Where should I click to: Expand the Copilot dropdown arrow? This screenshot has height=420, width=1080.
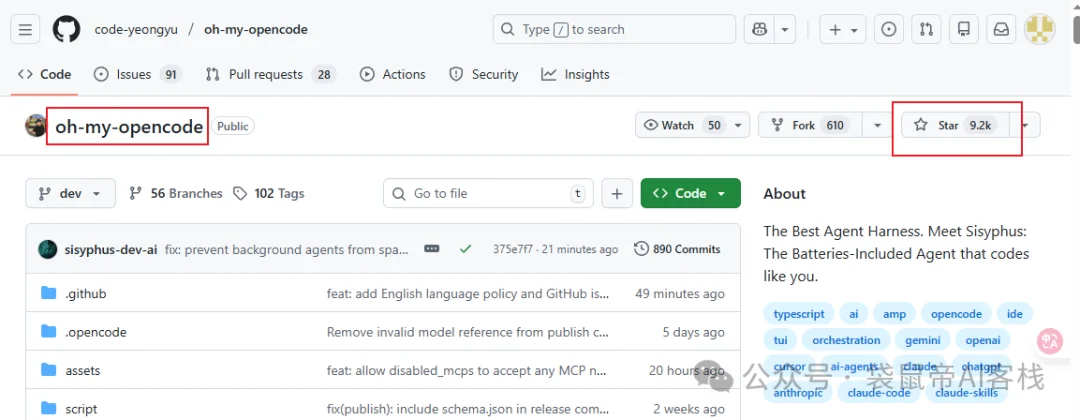coord(785,30)
